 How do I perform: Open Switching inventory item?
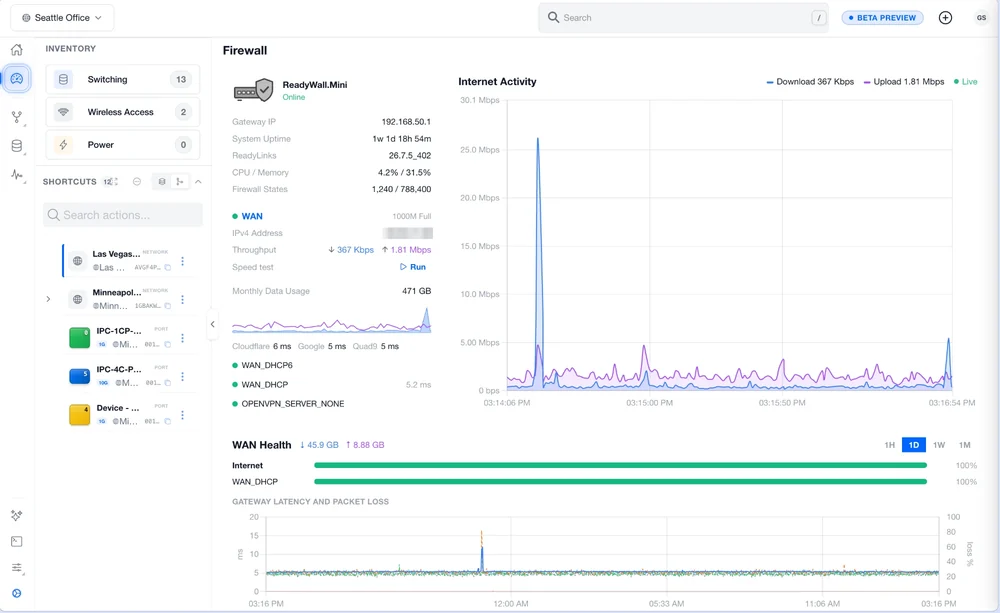pyautogui.click(x=122, y=80)
